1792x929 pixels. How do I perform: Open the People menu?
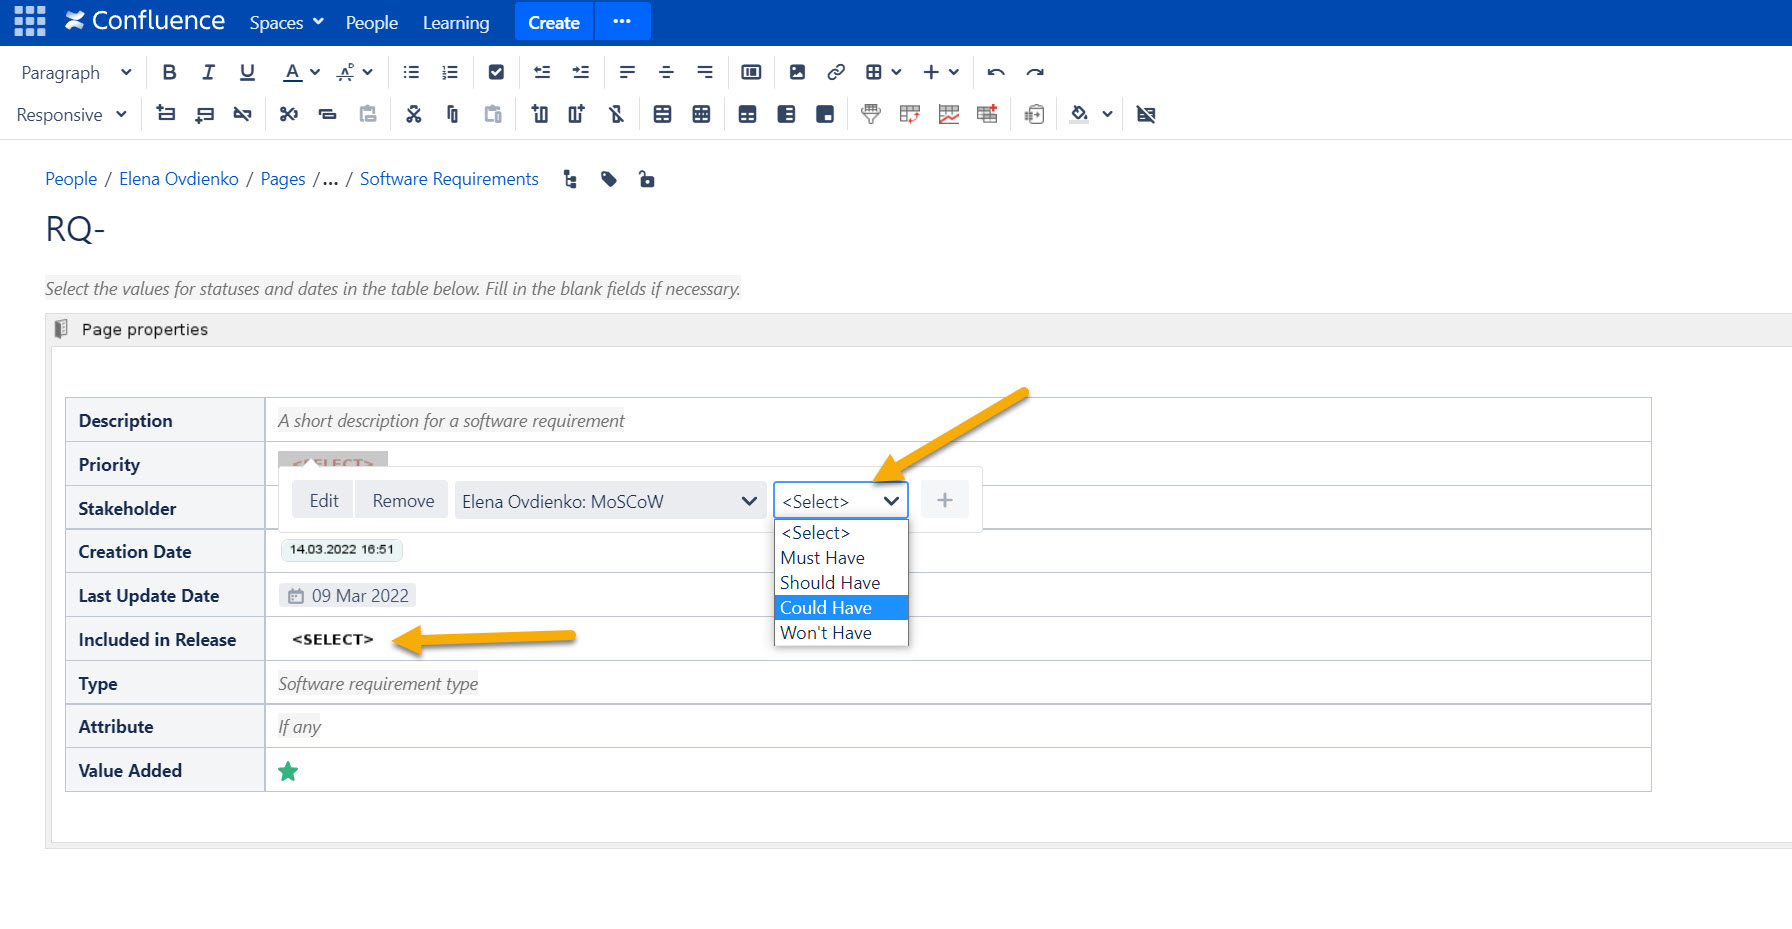point(371,21)
